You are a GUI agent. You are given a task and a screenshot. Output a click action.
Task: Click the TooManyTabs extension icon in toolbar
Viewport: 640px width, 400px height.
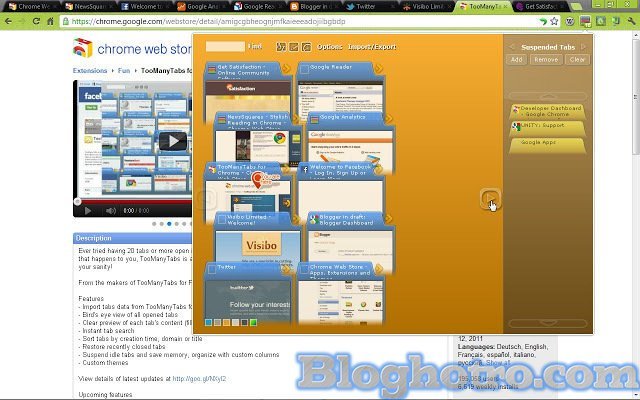(585, 21)
